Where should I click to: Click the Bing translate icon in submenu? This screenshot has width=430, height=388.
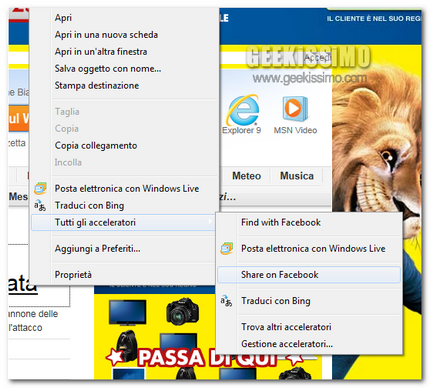point(226,301)
